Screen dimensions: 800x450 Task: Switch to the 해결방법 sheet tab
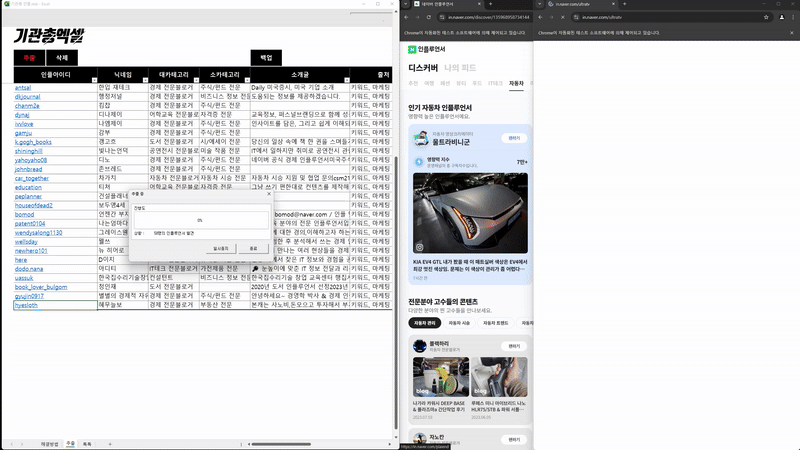tap(49, 444)
